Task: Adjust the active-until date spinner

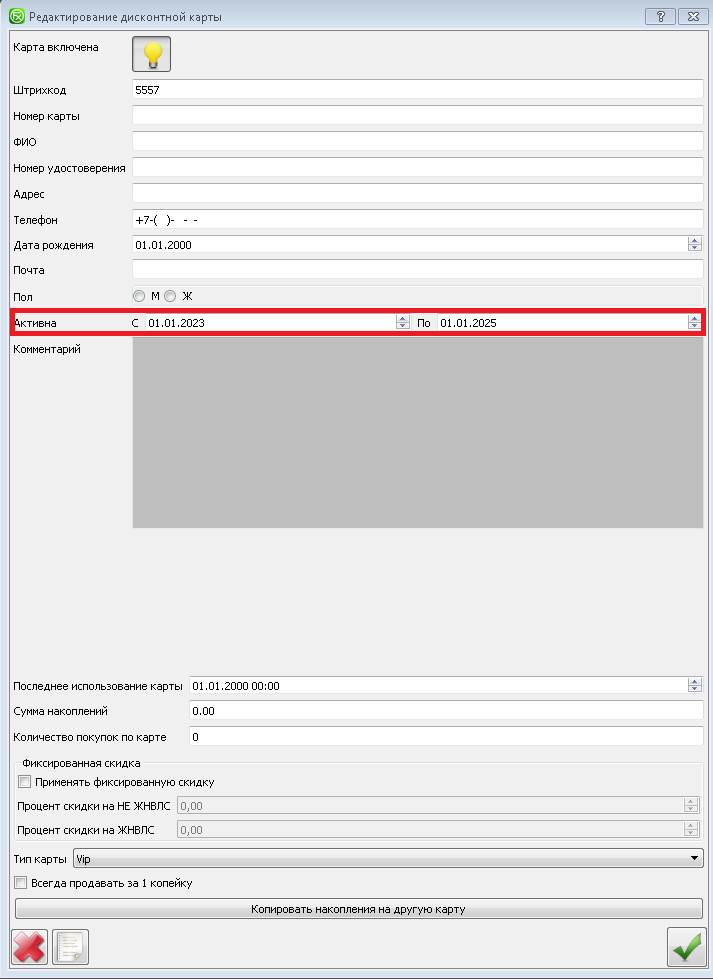Action: pos(694,323)
